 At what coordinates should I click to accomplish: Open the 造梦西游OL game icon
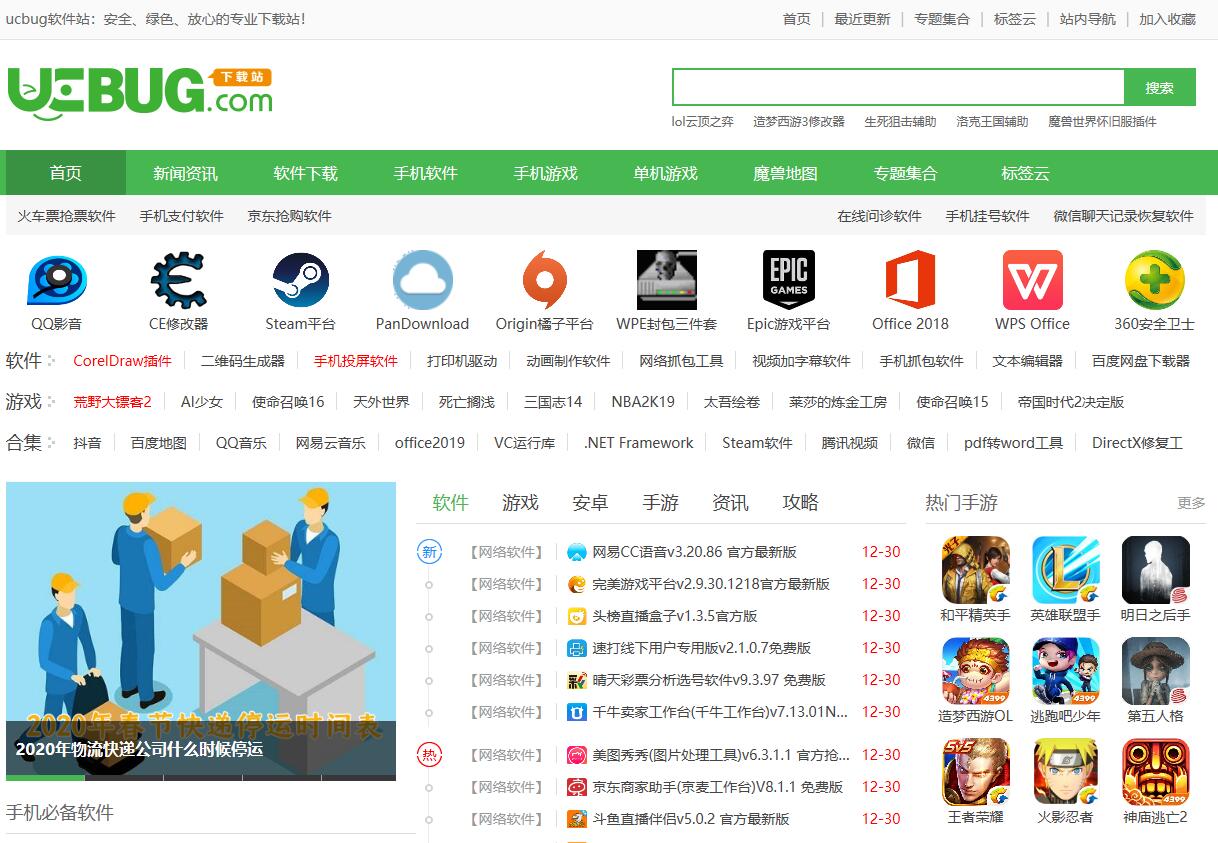976,671
